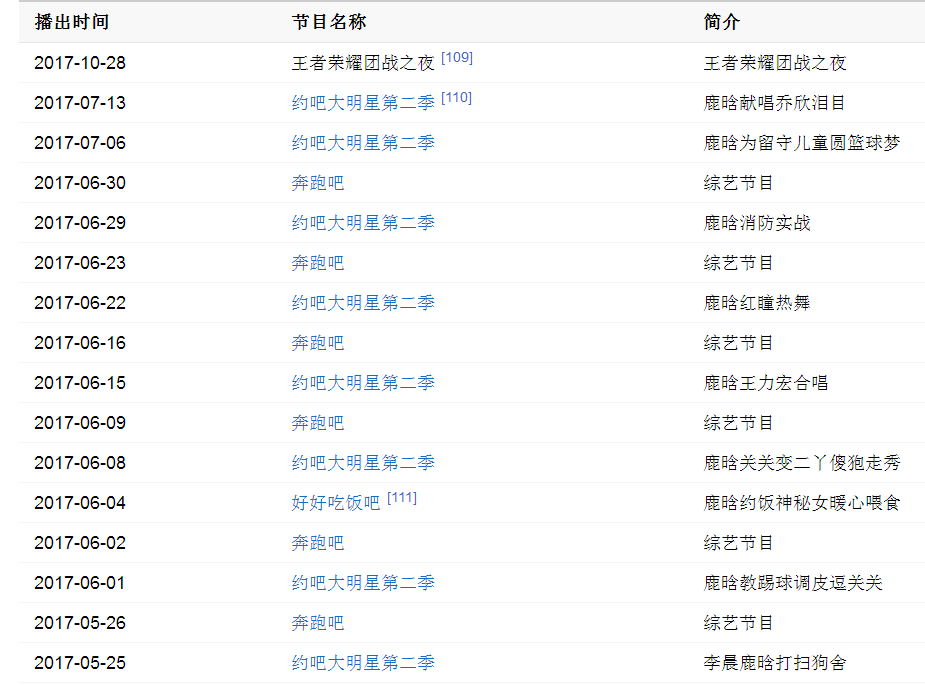Image resolution: width=925 pixels, height=685 pixels.
Task: Open 约吧大明星第二季 link in 2017-06-22 row
Action: point(363,303)
